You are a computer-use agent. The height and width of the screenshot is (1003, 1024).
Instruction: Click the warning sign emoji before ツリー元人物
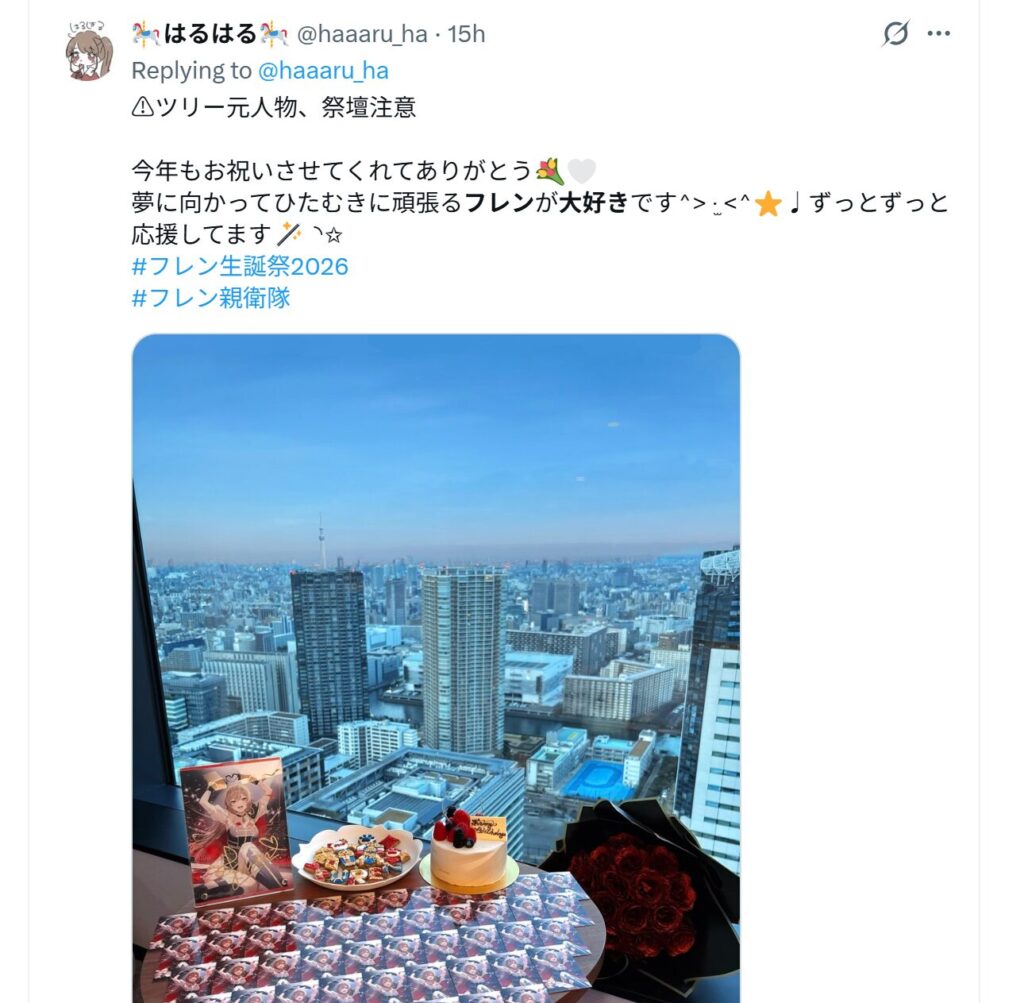coord(142,108)
